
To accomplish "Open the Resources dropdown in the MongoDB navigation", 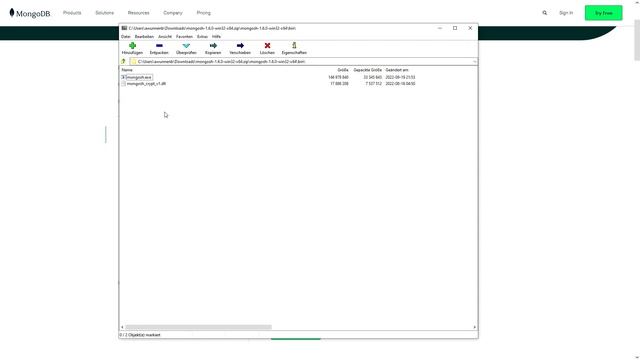I will pos(138,13).
